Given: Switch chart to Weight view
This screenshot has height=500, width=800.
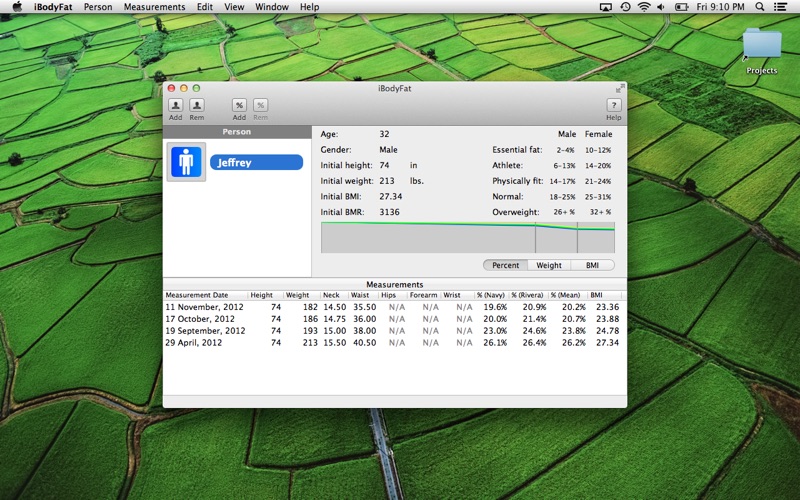Looking at the screenshot, I should tap(549, 265).
